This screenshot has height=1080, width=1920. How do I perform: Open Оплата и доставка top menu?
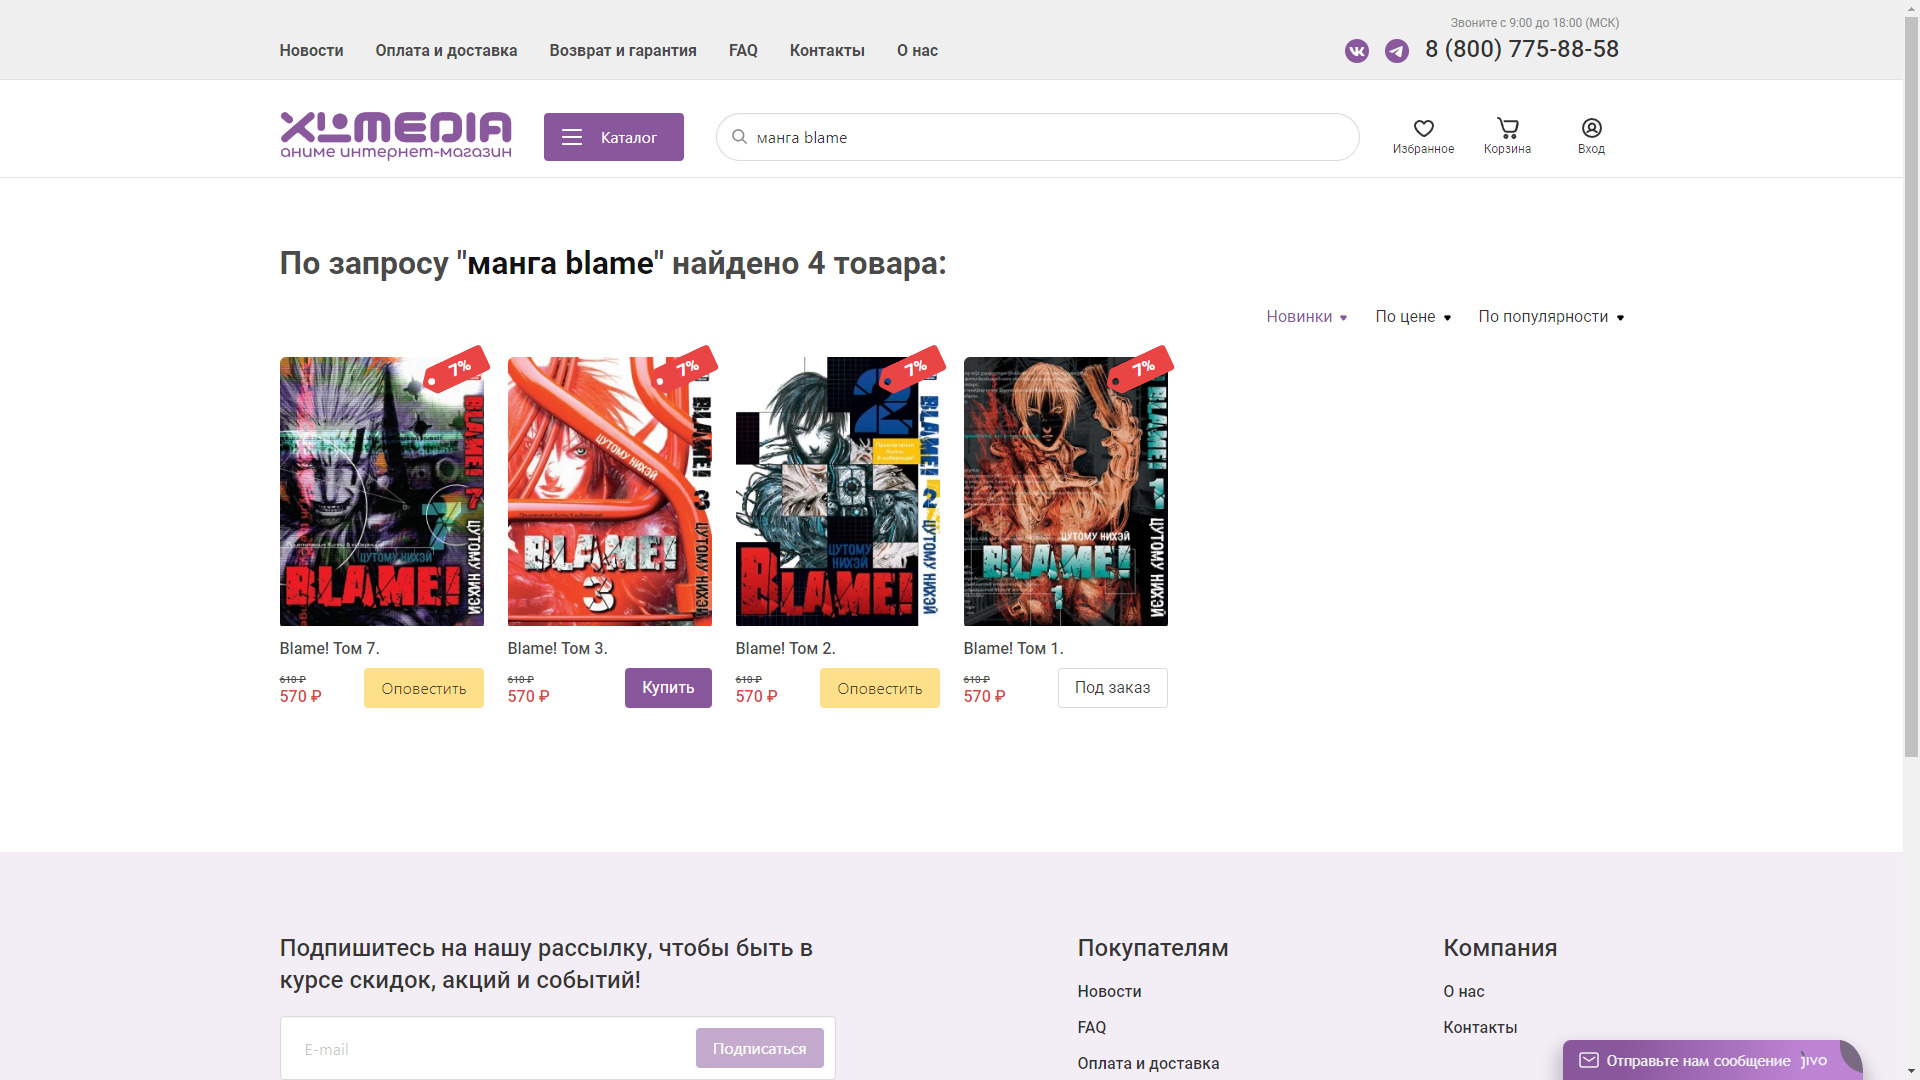point(446,51)
